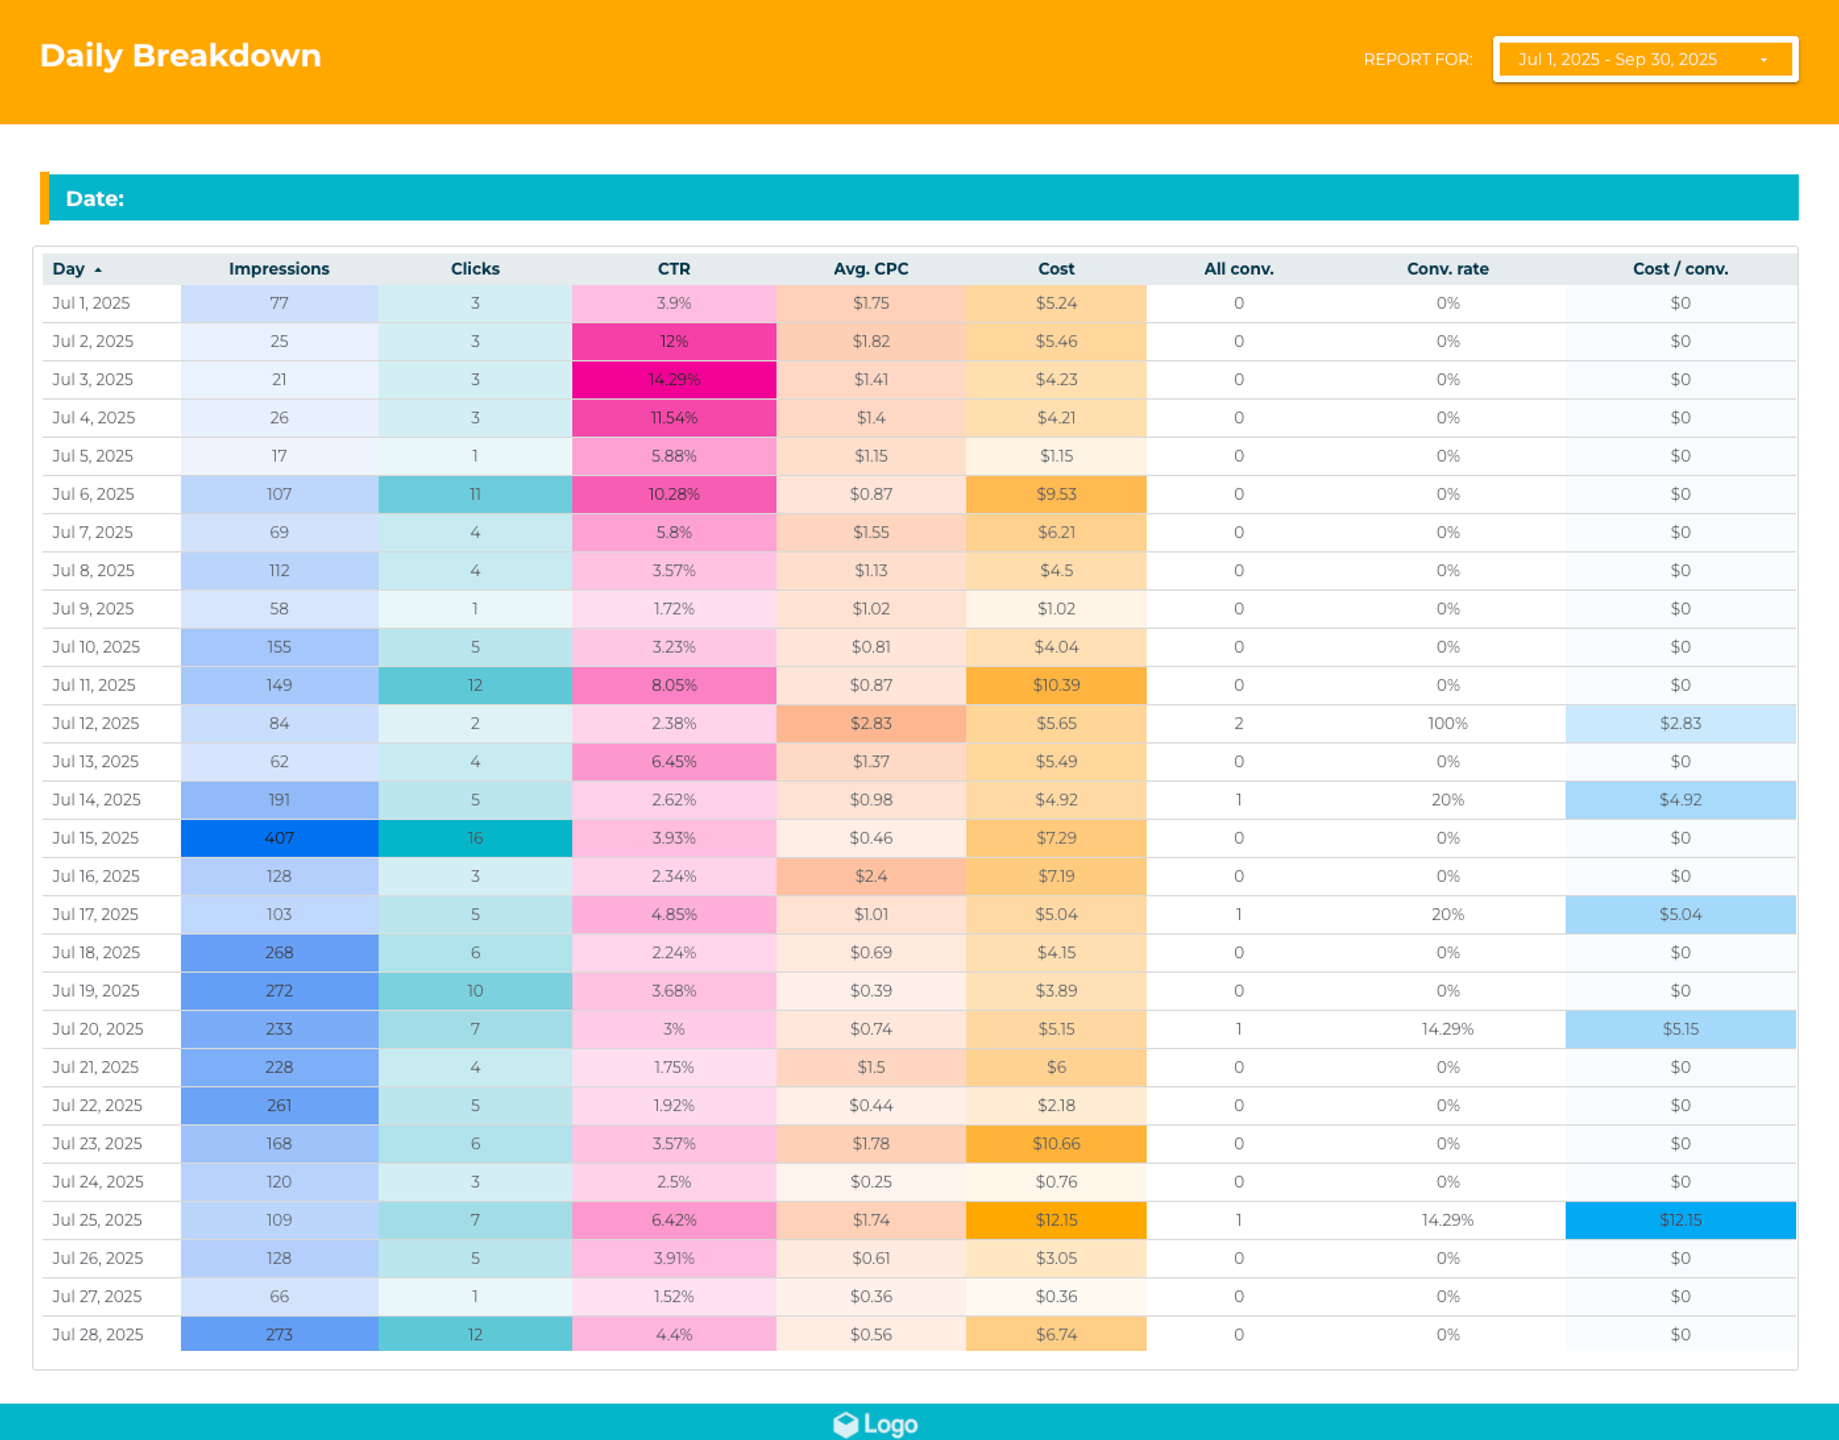Click the Date: section heading
This screenshot has height=1440, width=1839.
coord(95,198)
